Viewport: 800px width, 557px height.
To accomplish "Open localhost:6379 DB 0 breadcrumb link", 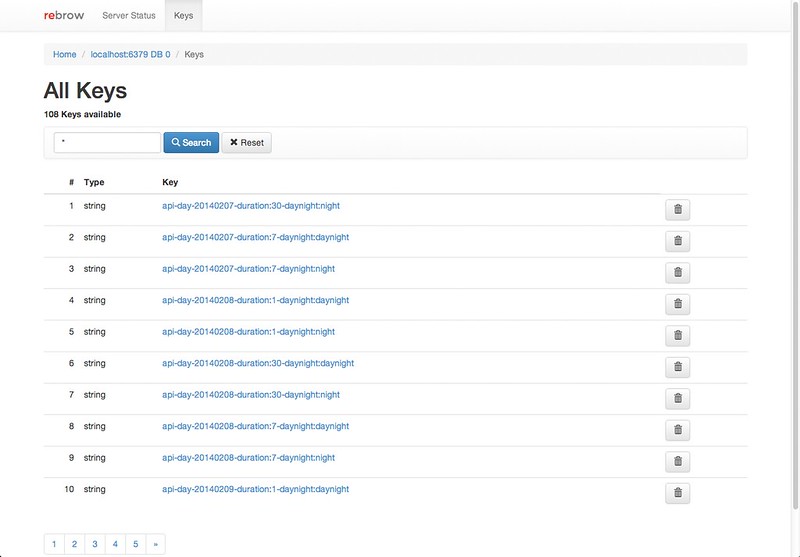I will coord(131,54).
